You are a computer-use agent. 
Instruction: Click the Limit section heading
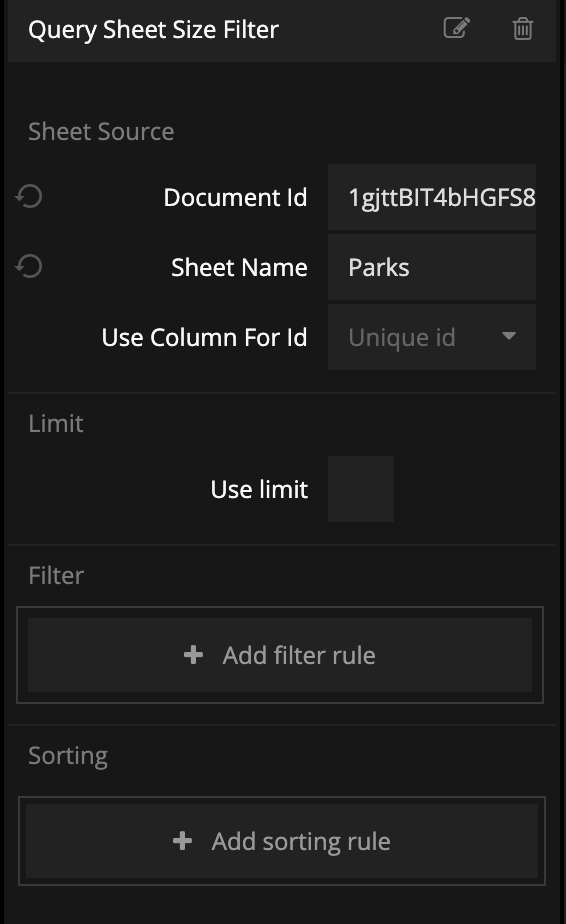click(x=56, y=424)
